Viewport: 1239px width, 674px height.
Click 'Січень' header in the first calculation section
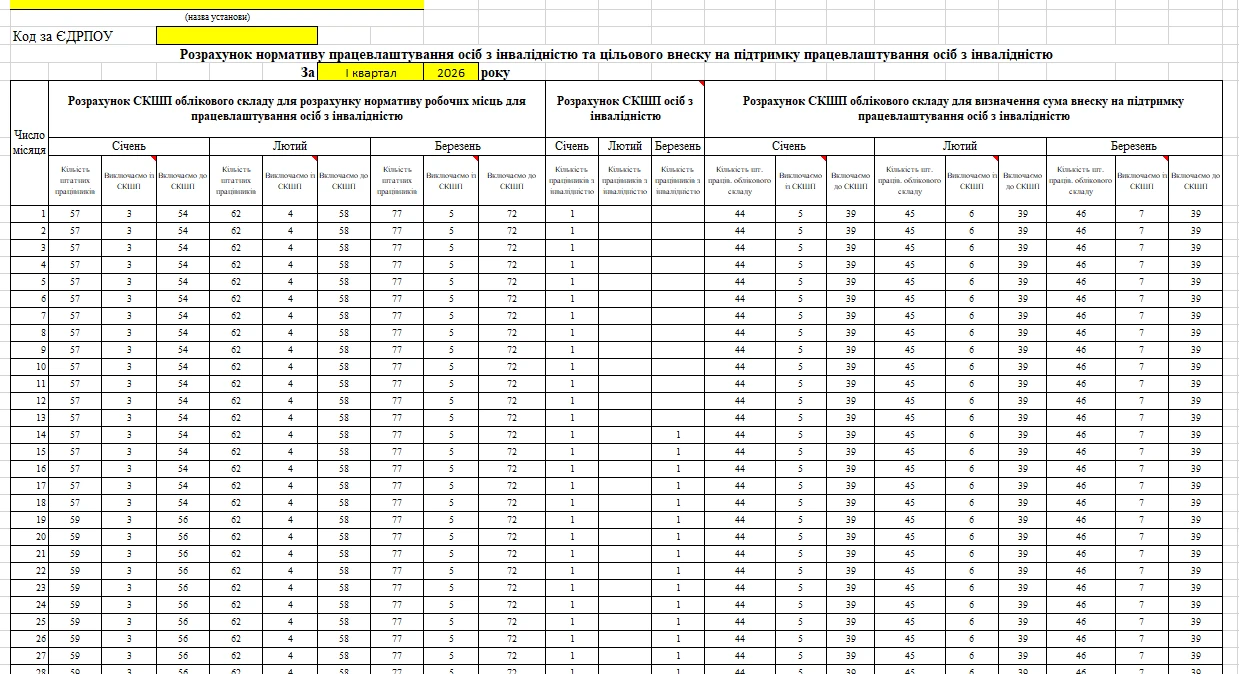tap(129, 146)
